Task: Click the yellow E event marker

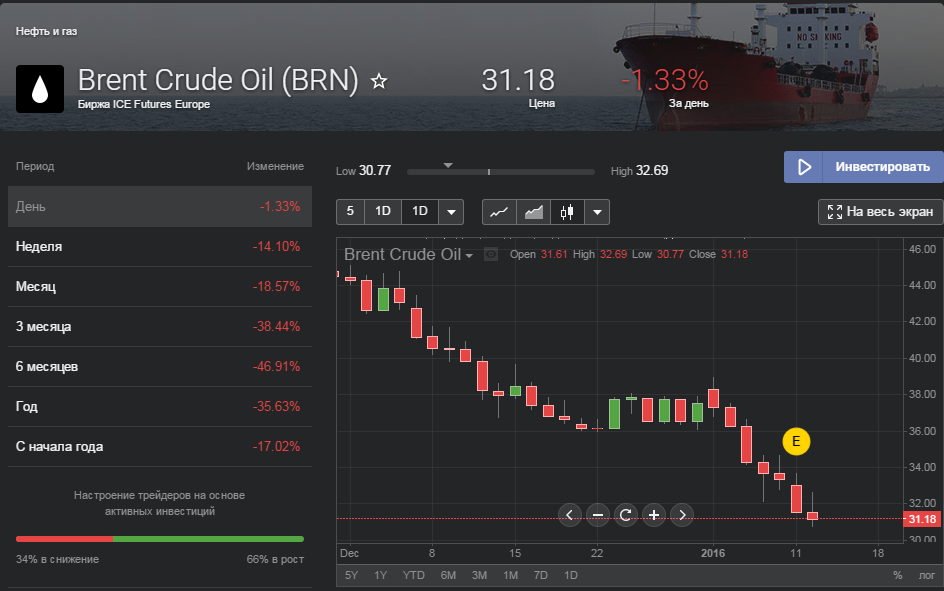Action: click(x=796, y=441)
